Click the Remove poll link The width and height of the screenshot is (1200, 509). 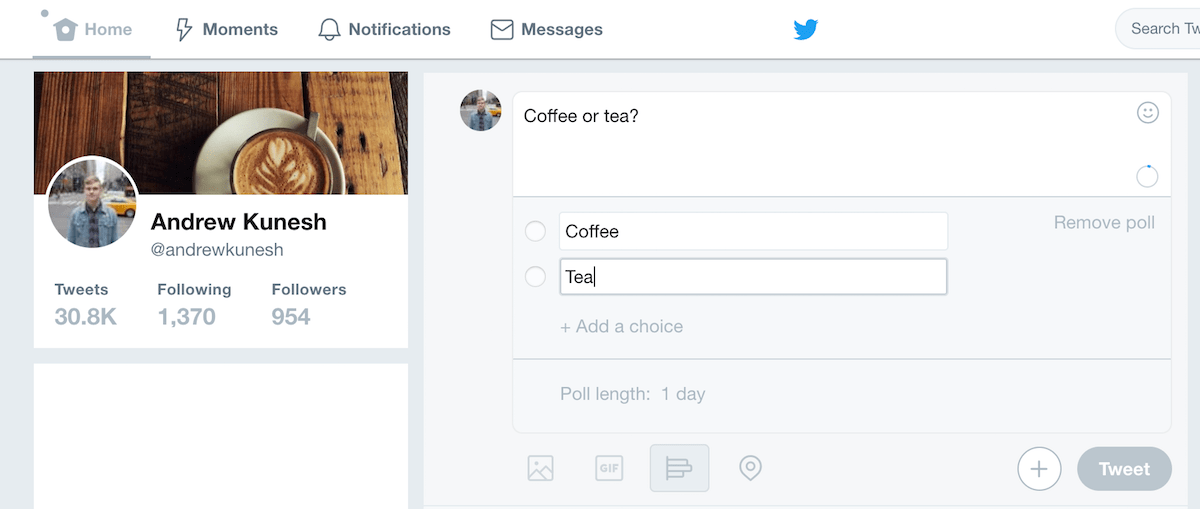[1104, 223]
